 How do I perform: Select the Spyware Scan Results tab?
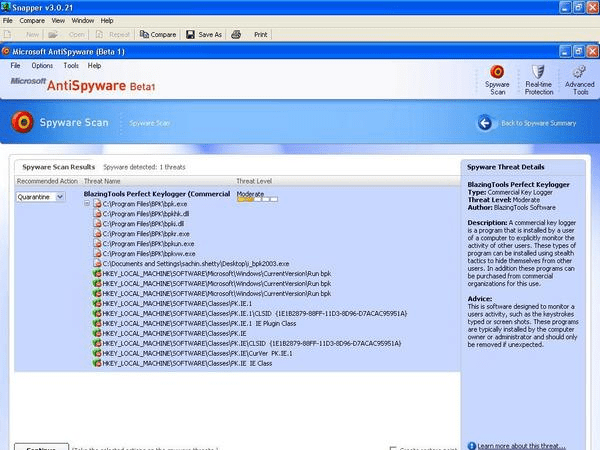(x=59, y=166)
